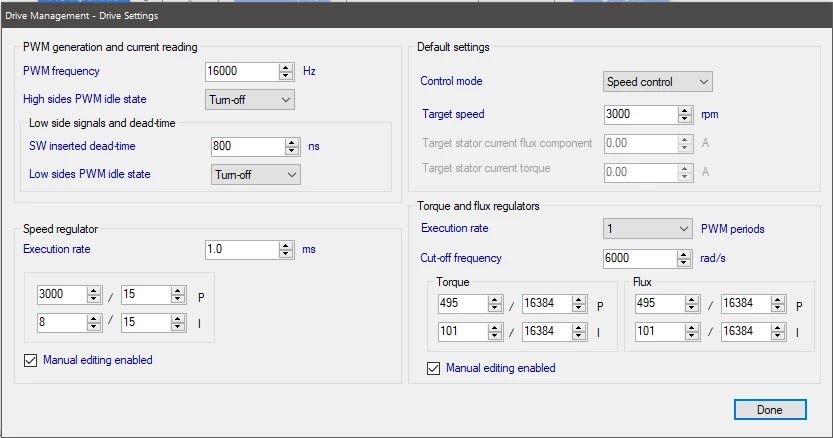Click the PWM frequency input field
Image resolution: width=833 pixels, height=438 pixels.
click(x=242, y=71)
